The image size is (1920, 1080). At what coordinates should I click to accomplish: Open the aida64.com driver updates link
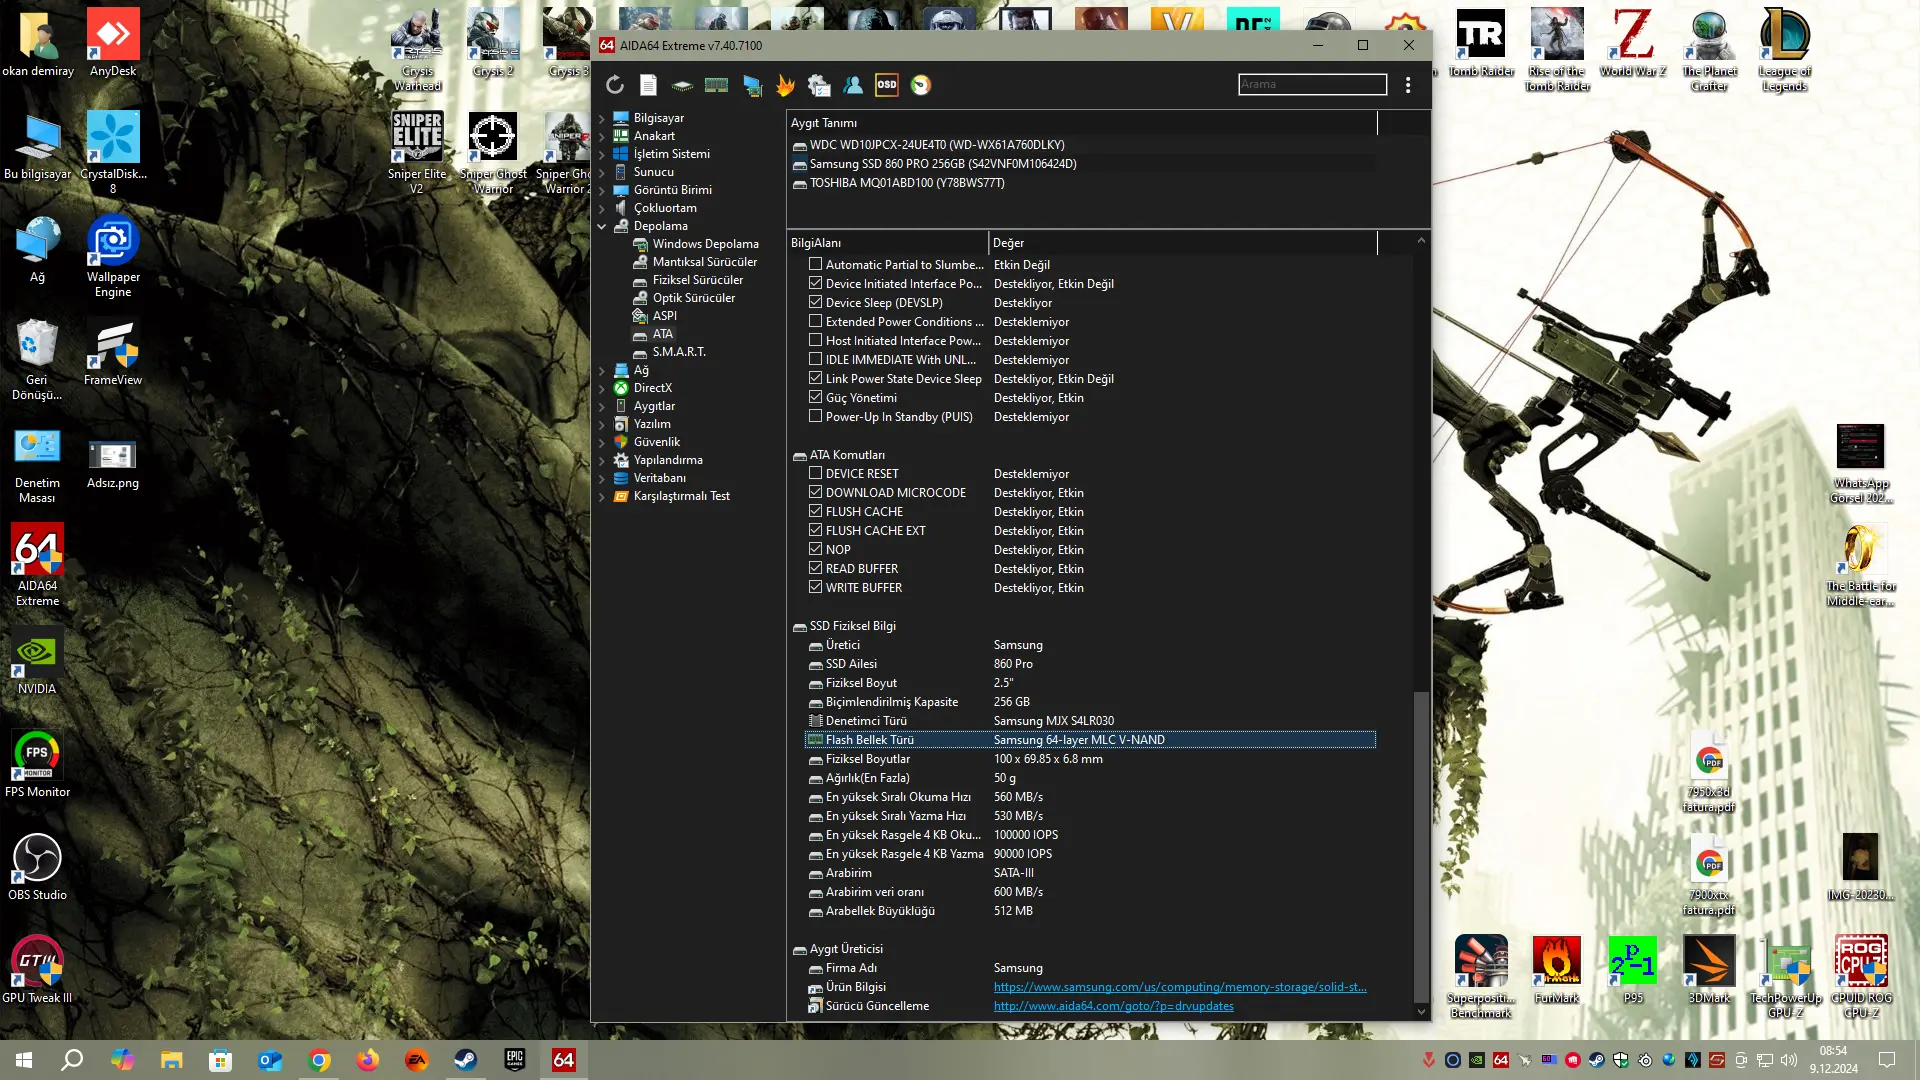(x=1113, y=1006)
